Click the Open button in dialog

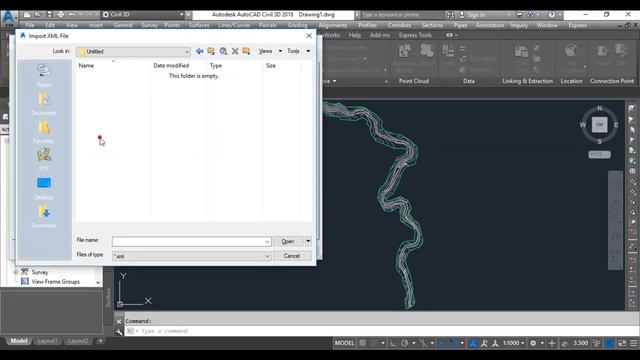tap(288, 241)
